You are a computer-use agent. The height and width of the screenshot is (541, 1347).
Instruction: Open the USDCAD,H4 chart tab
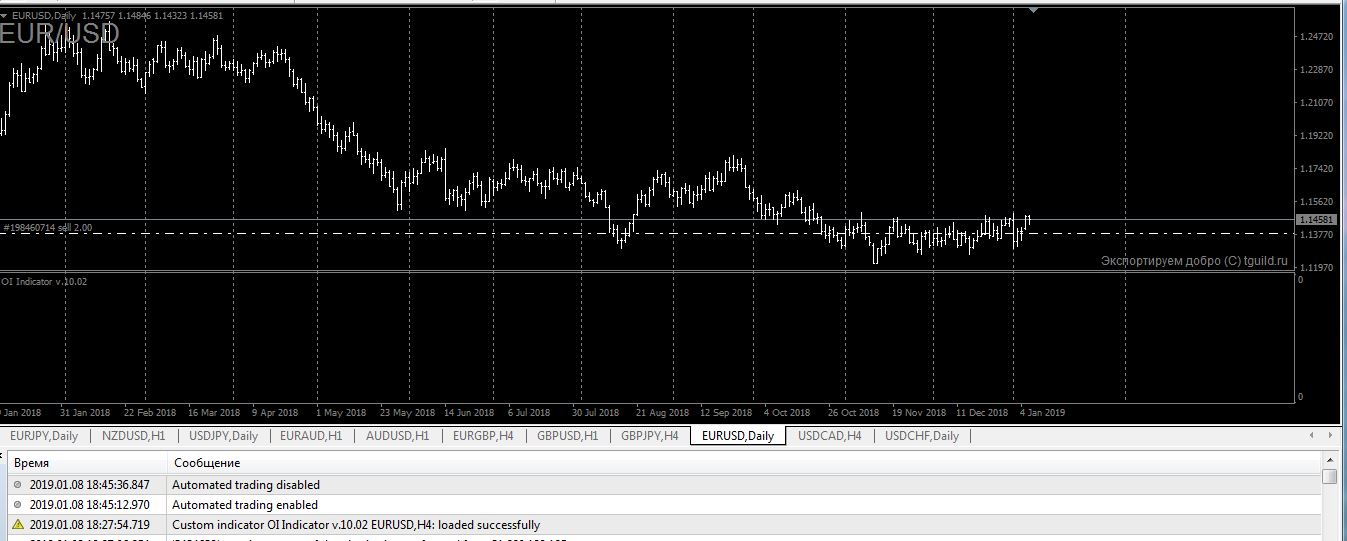(829, 436)
